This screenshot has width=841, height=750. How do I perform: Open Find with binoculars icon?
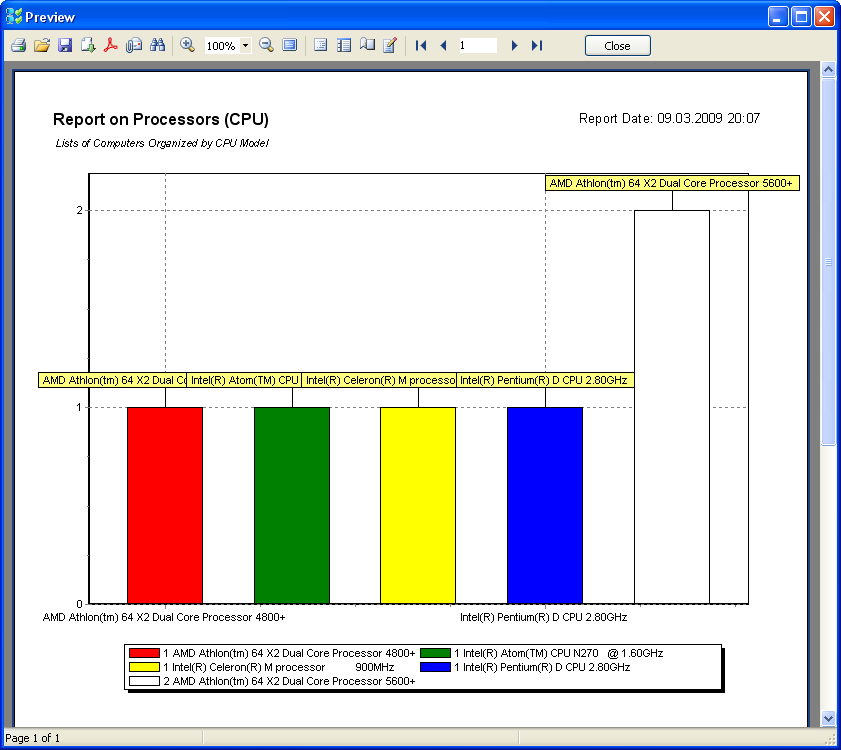tap(157, 46)
